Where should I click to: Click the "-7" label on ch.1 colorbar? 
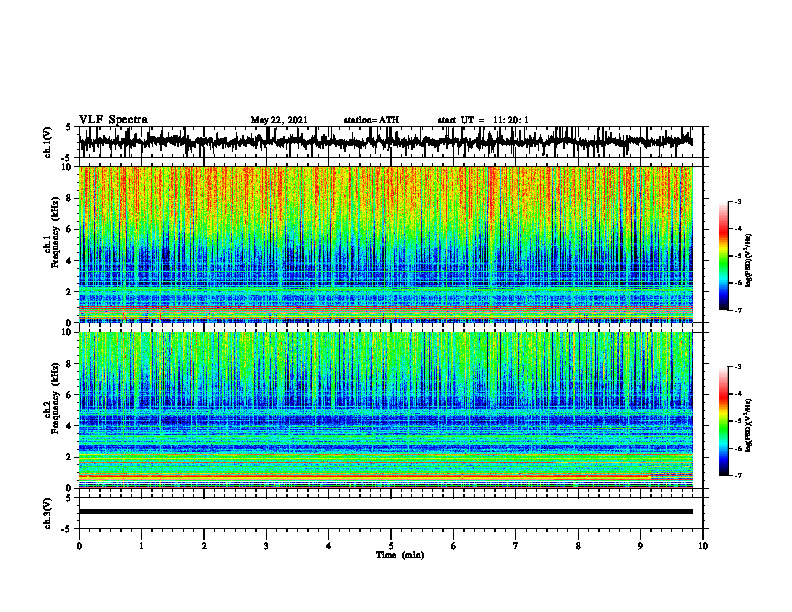click(737, 310)
